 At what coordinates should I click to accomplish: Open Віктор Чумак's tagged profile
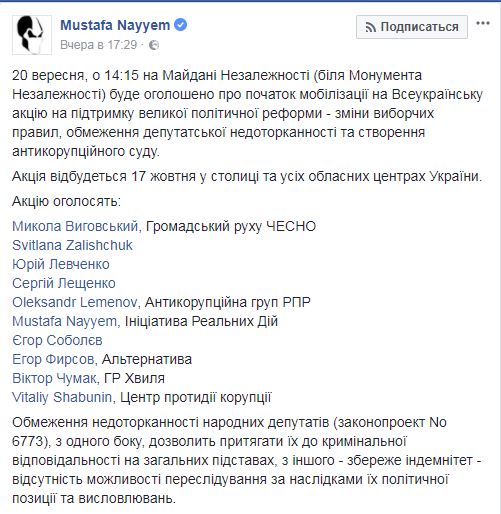[x=55, y=378]
